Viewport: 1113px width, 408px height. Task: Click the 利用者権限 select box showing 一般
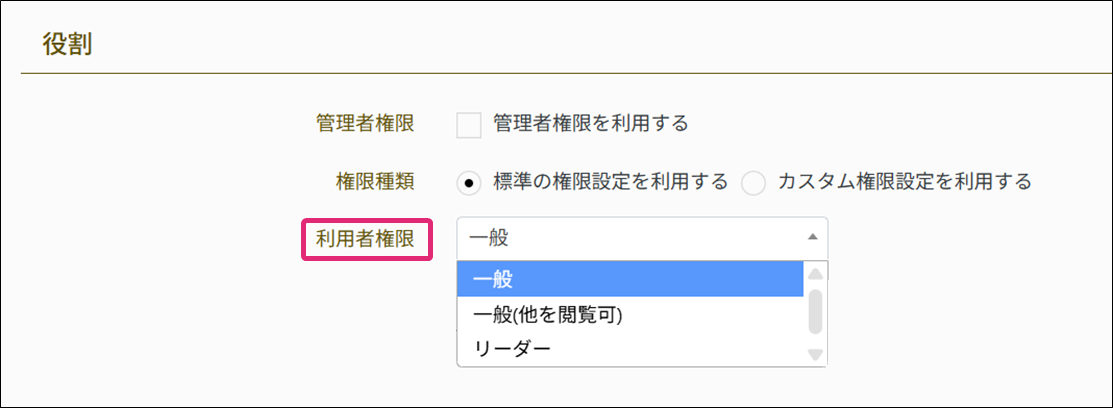[630, 237]
